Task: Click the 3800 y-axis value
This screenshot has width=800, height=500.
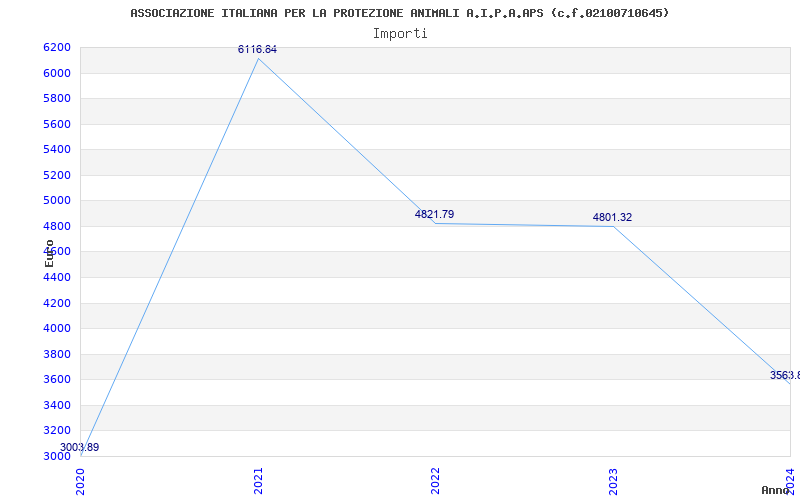Action: click(57, 354)
